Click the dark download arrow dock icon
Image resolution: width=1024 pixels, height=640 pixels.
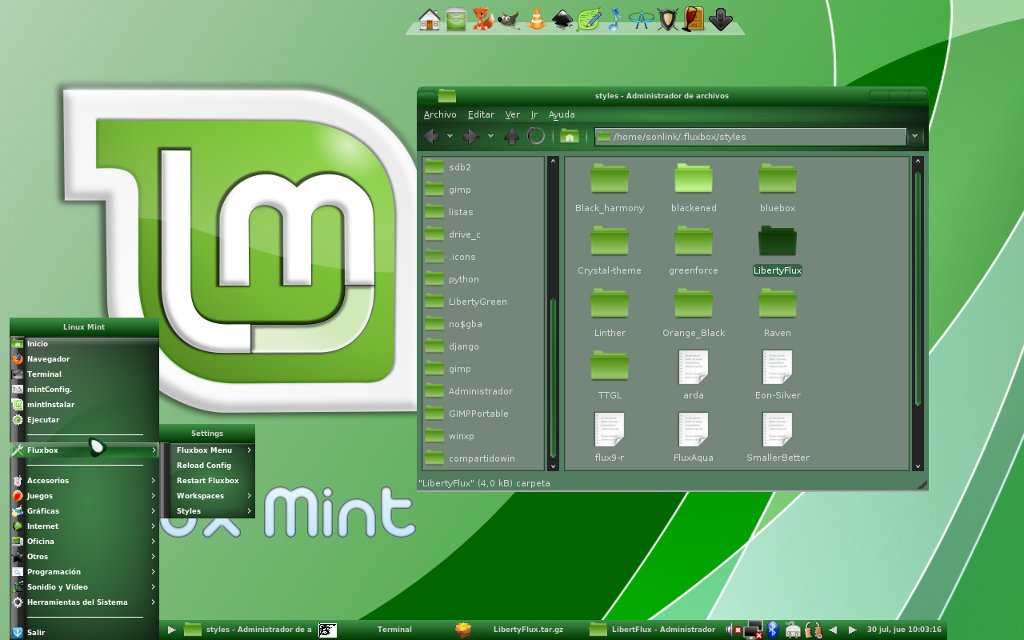tap(721, 20)
